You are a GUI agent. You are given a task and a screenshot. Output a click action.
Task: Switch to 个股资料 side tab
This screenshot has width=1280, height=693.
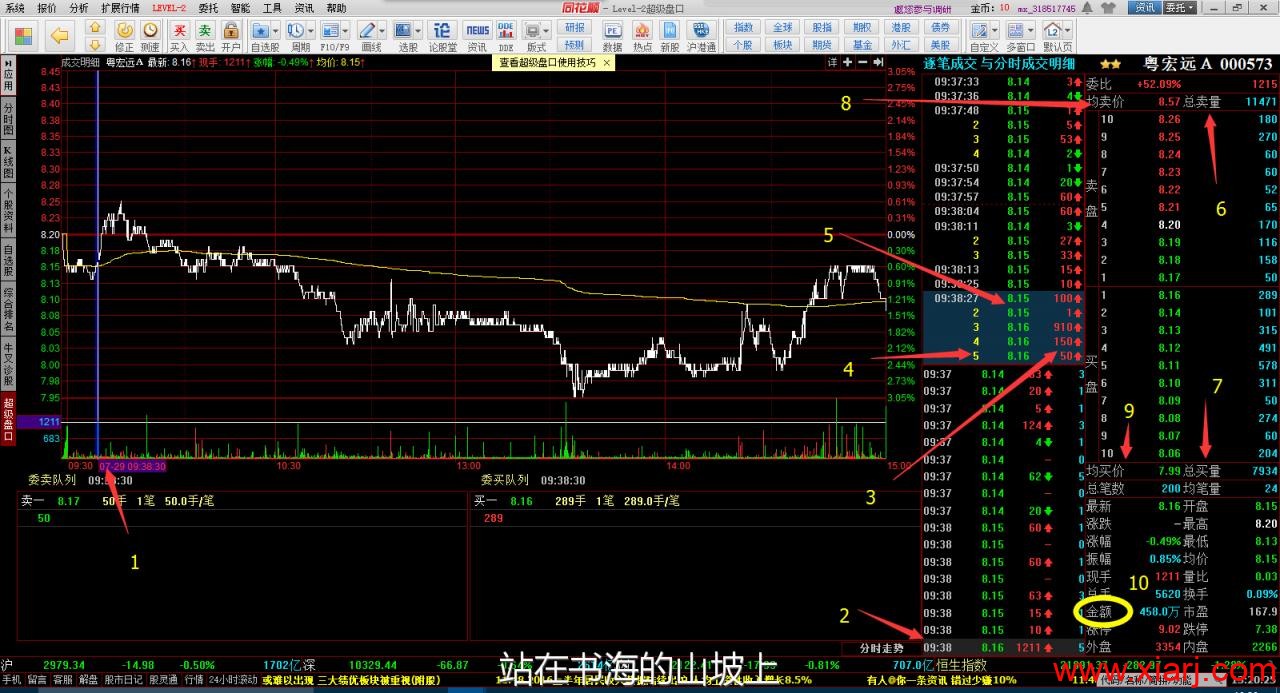click(8, 209)
